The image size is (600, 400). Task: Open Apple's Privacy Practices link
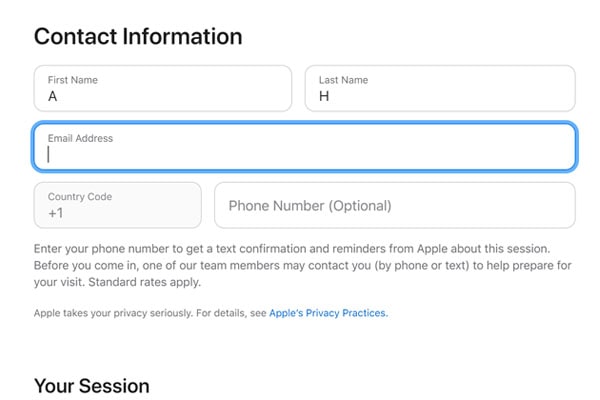coord(328,313)
